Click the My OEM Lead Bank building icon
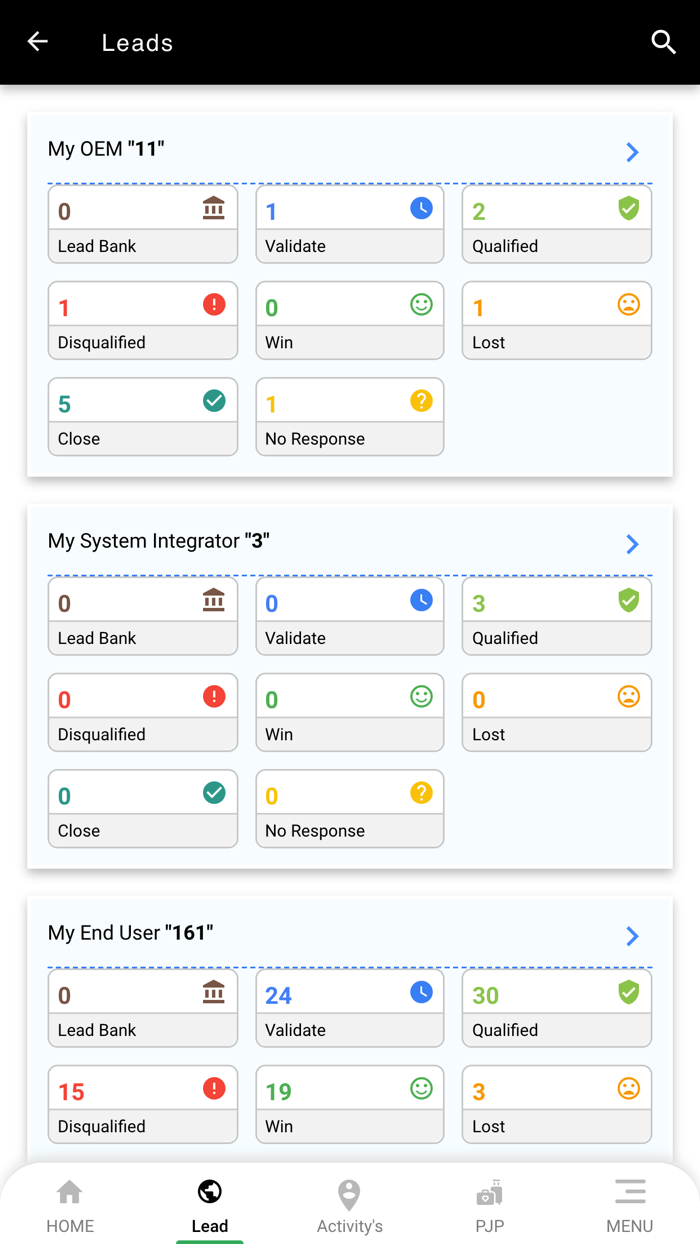The image size is (700, 1244). point(214,208)
